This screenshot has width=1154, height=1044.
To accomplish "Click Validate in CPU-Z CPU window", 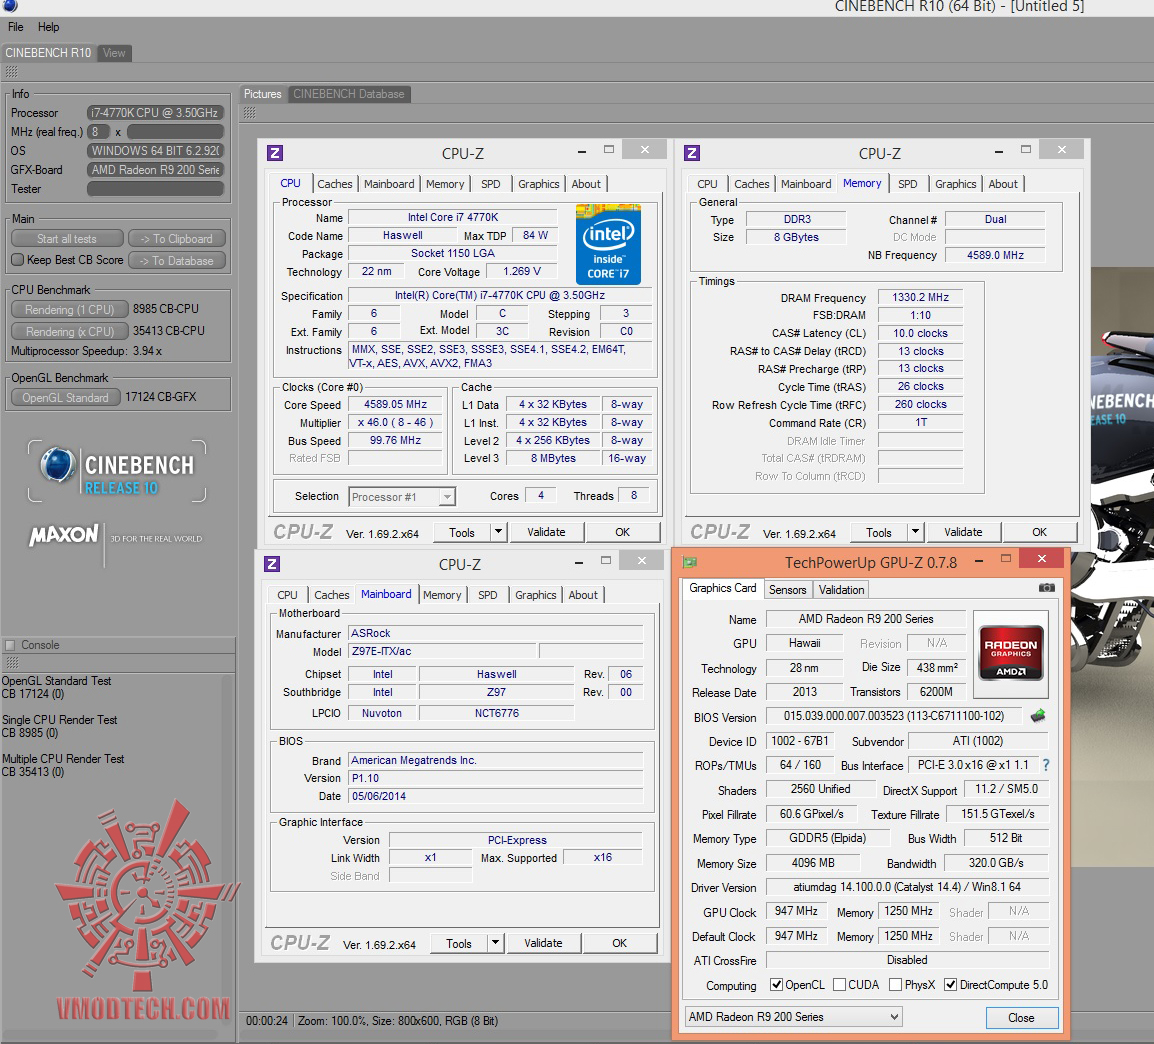I will pyautogui.click(x=546, y=531).
